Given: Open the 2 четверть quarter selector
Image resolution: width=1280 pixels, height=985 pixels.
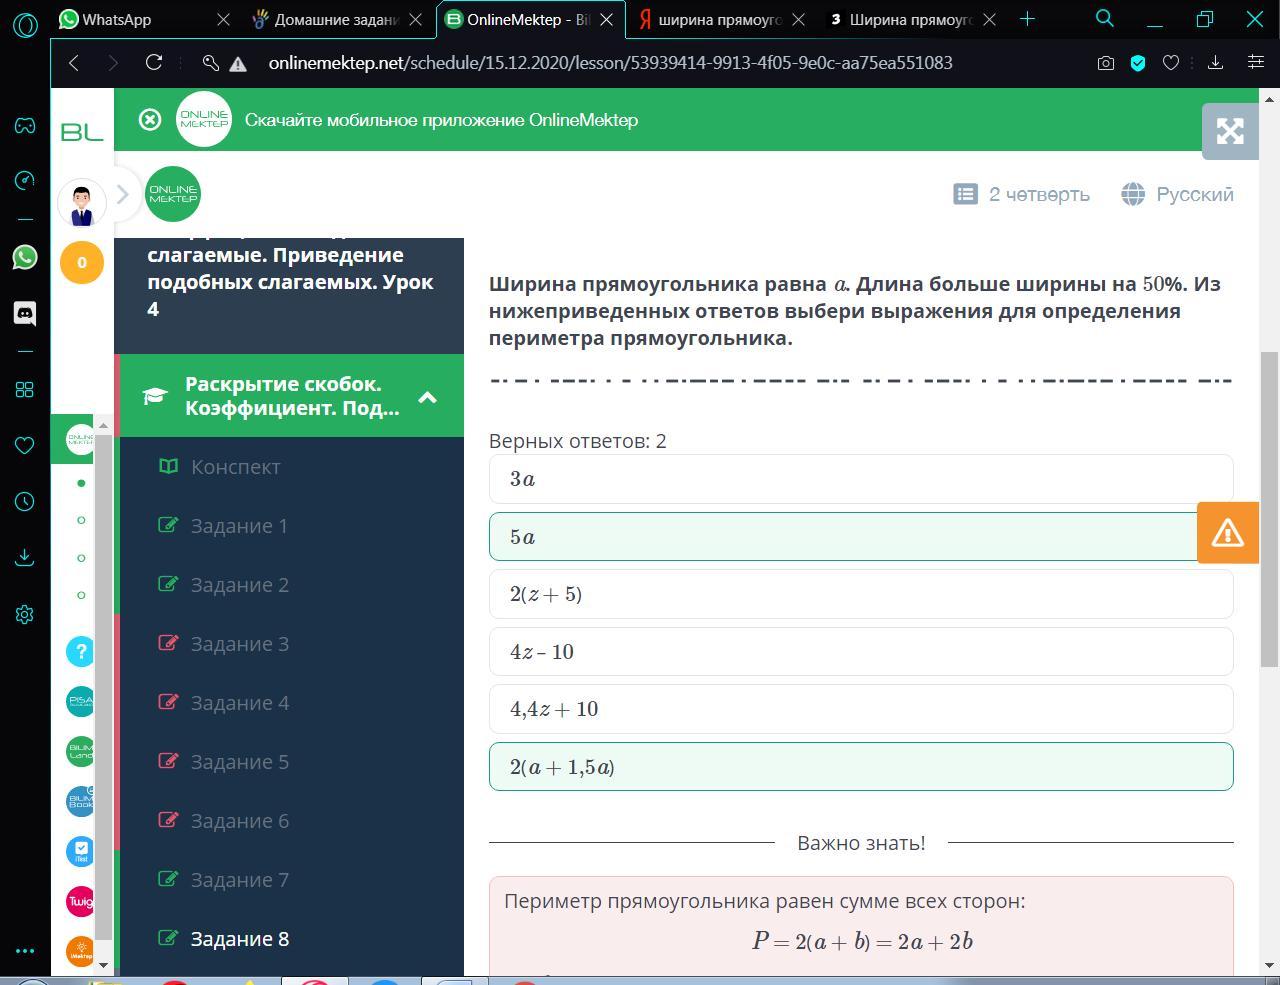Looking at the screenshot, I should pos(1022,194).
